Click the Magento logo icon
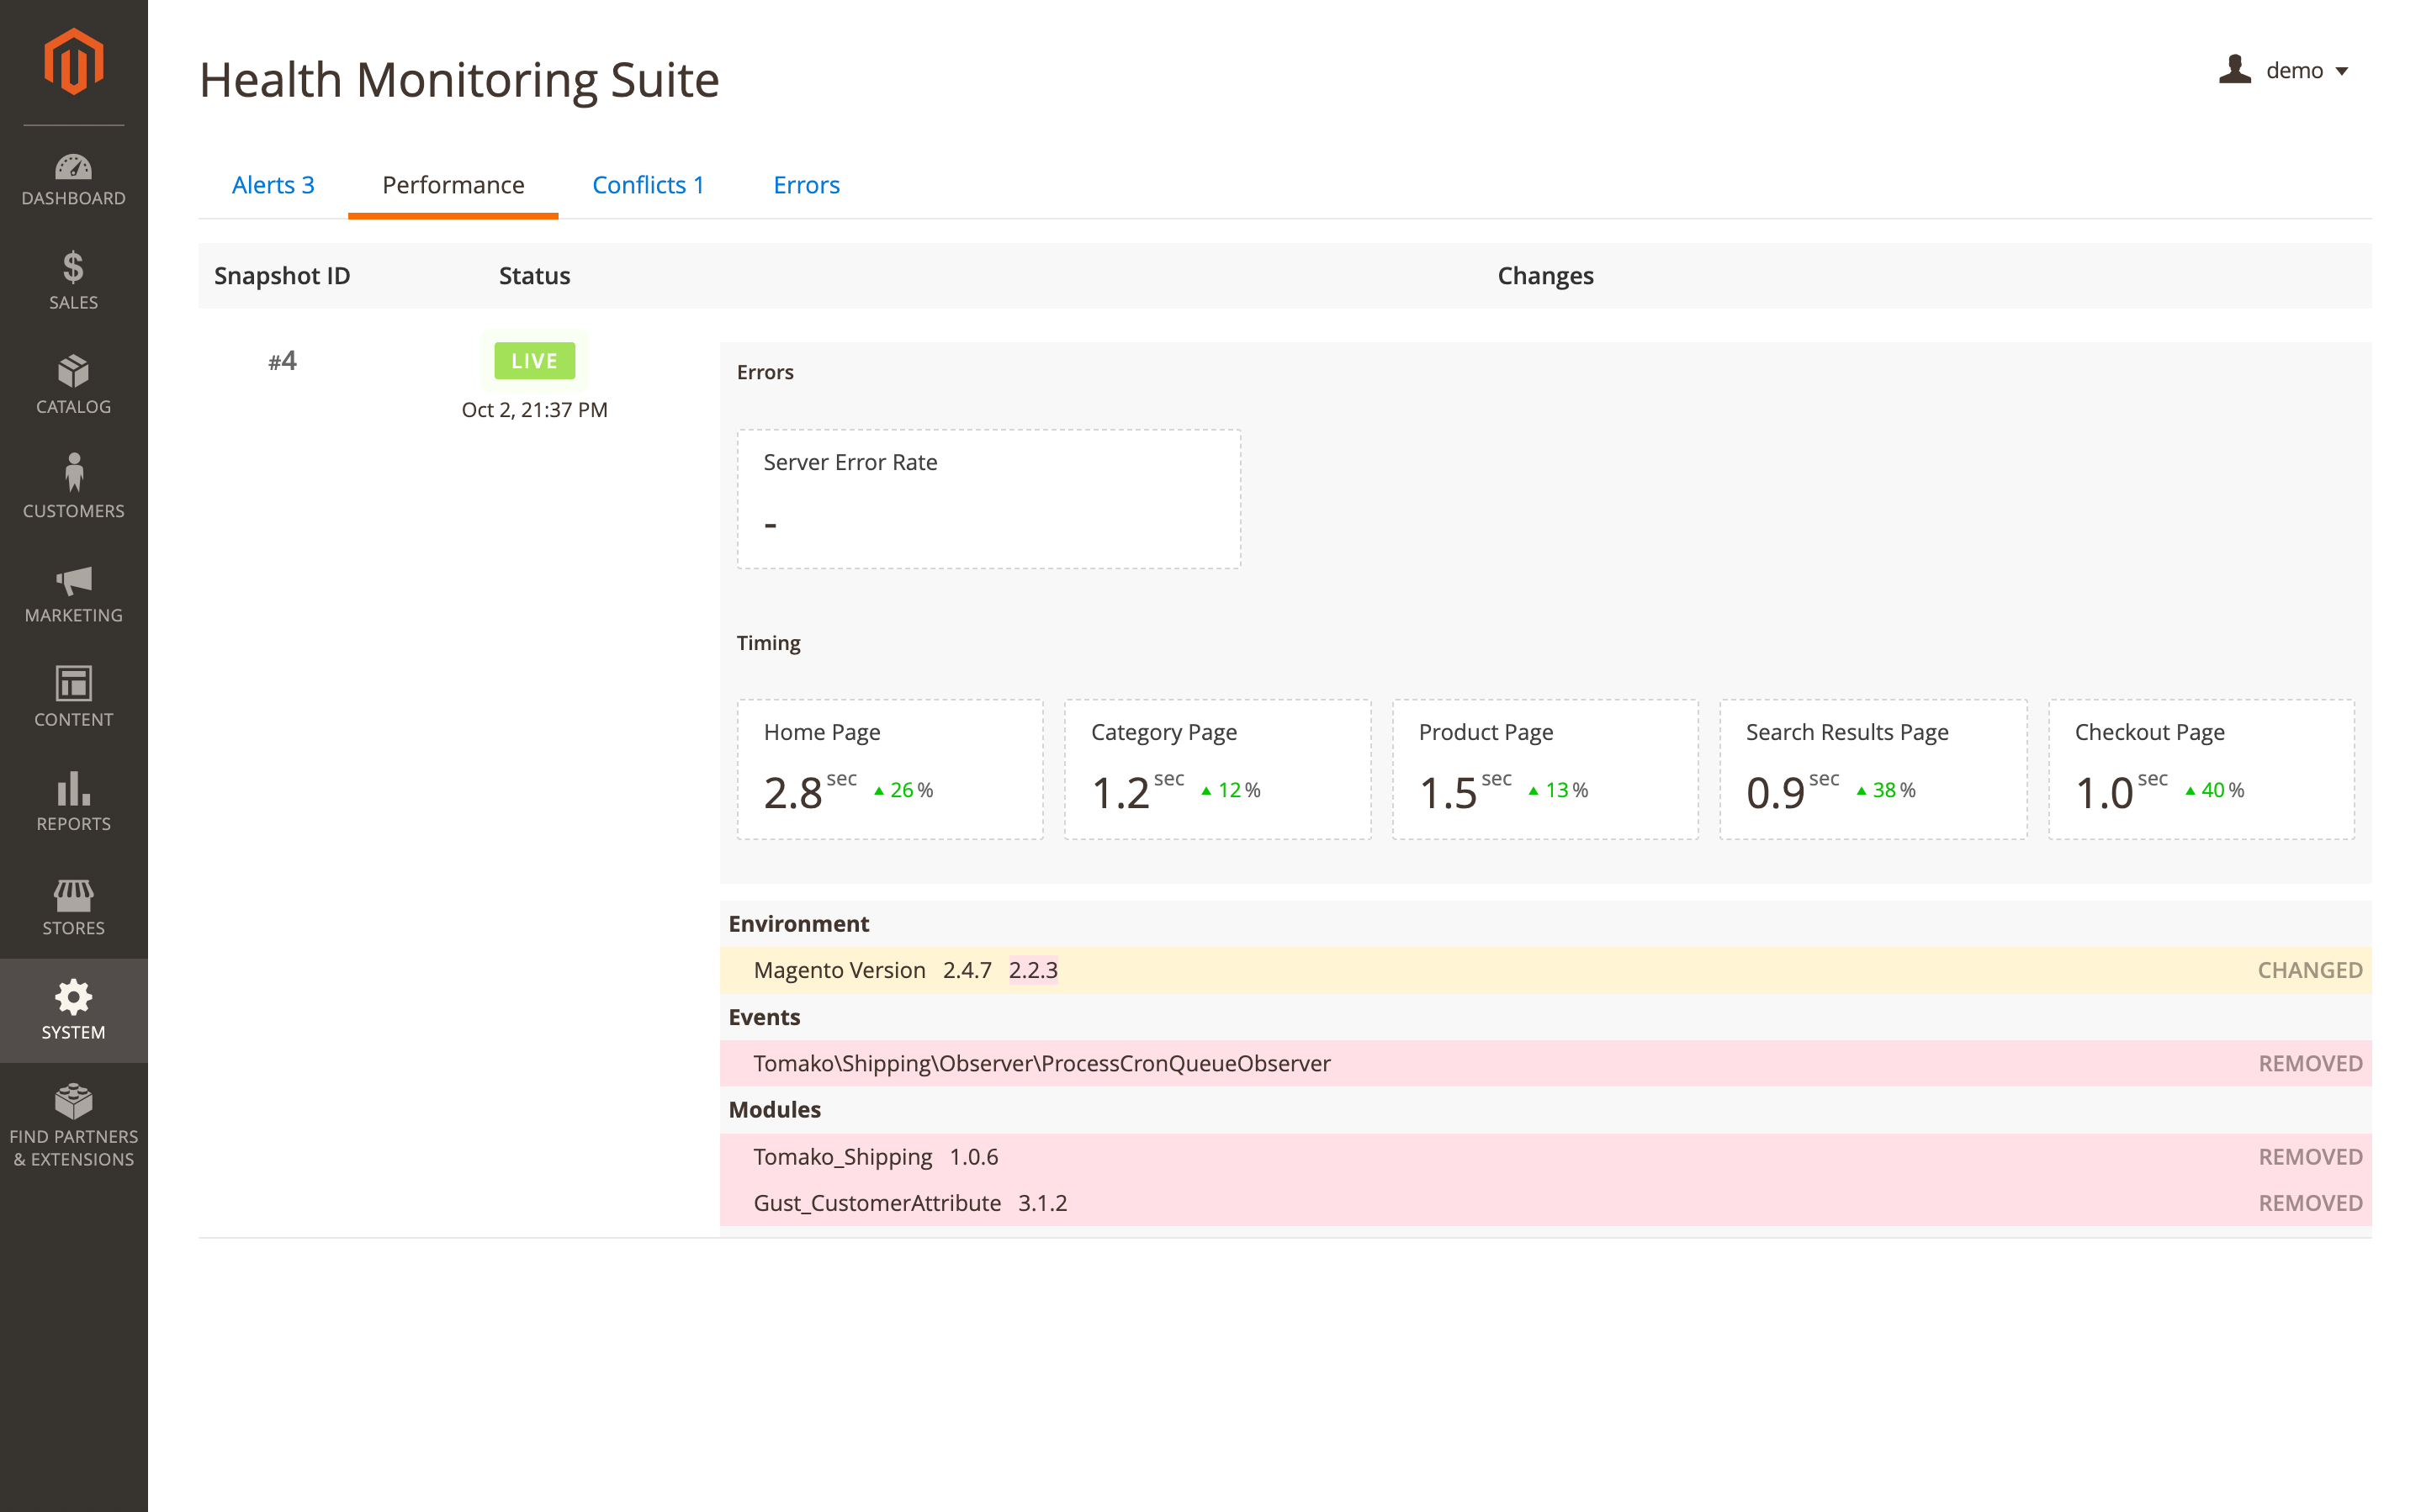The width and height of the screenshot is (2421, 1512). (73, 62)
